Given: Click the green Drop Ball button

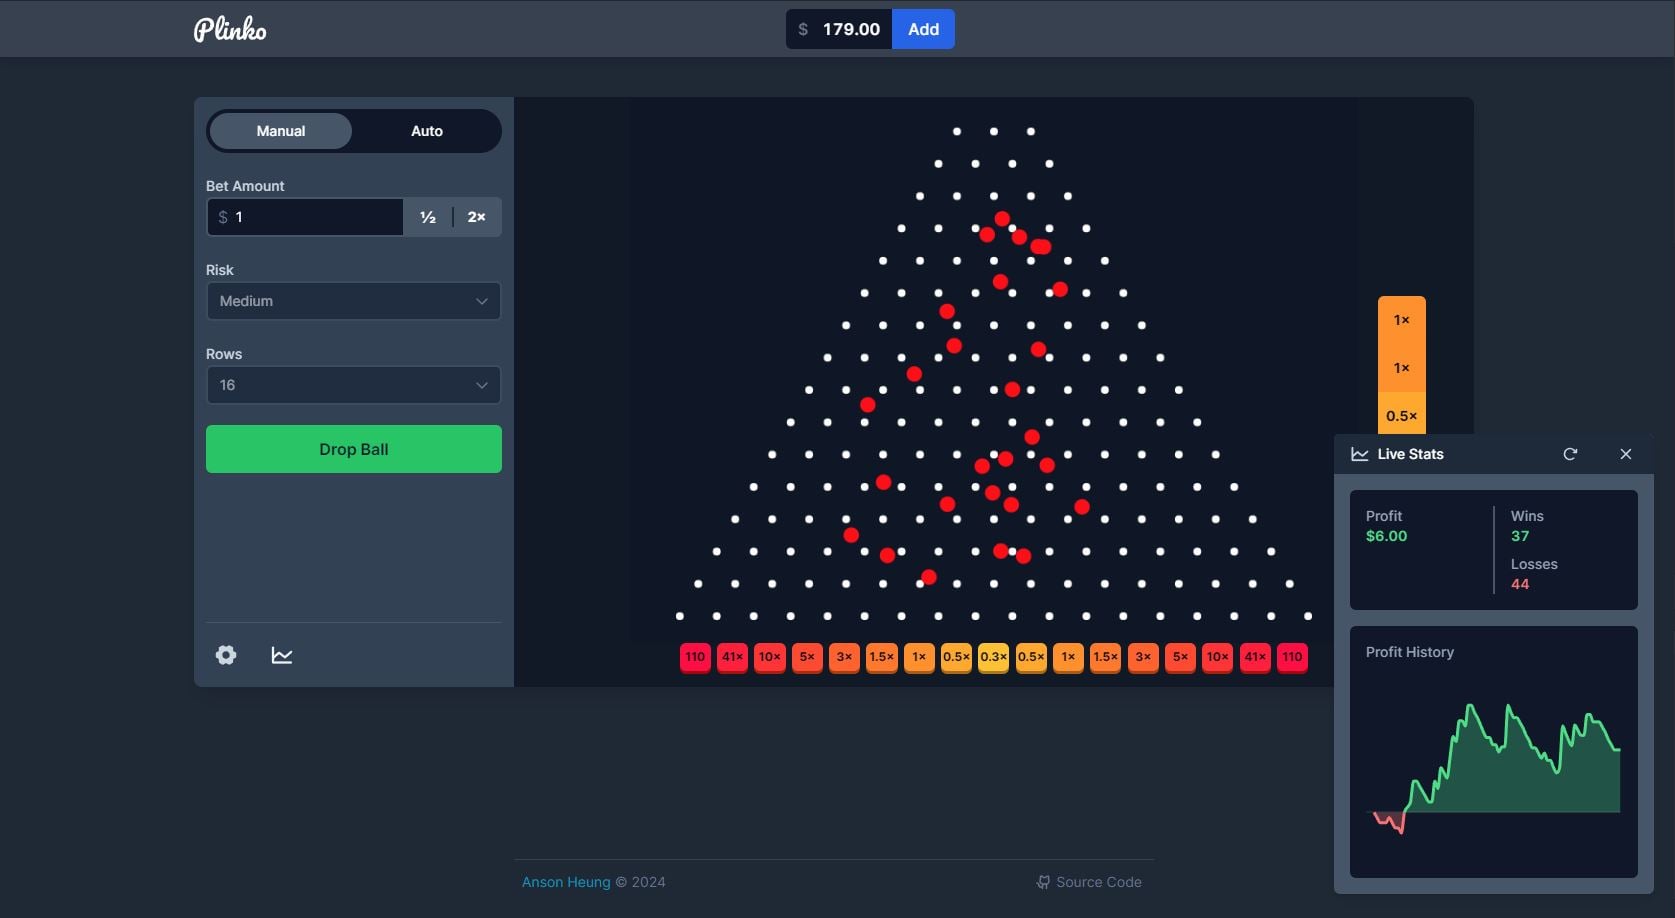Looking at the screenshot, I should (354, 449).
